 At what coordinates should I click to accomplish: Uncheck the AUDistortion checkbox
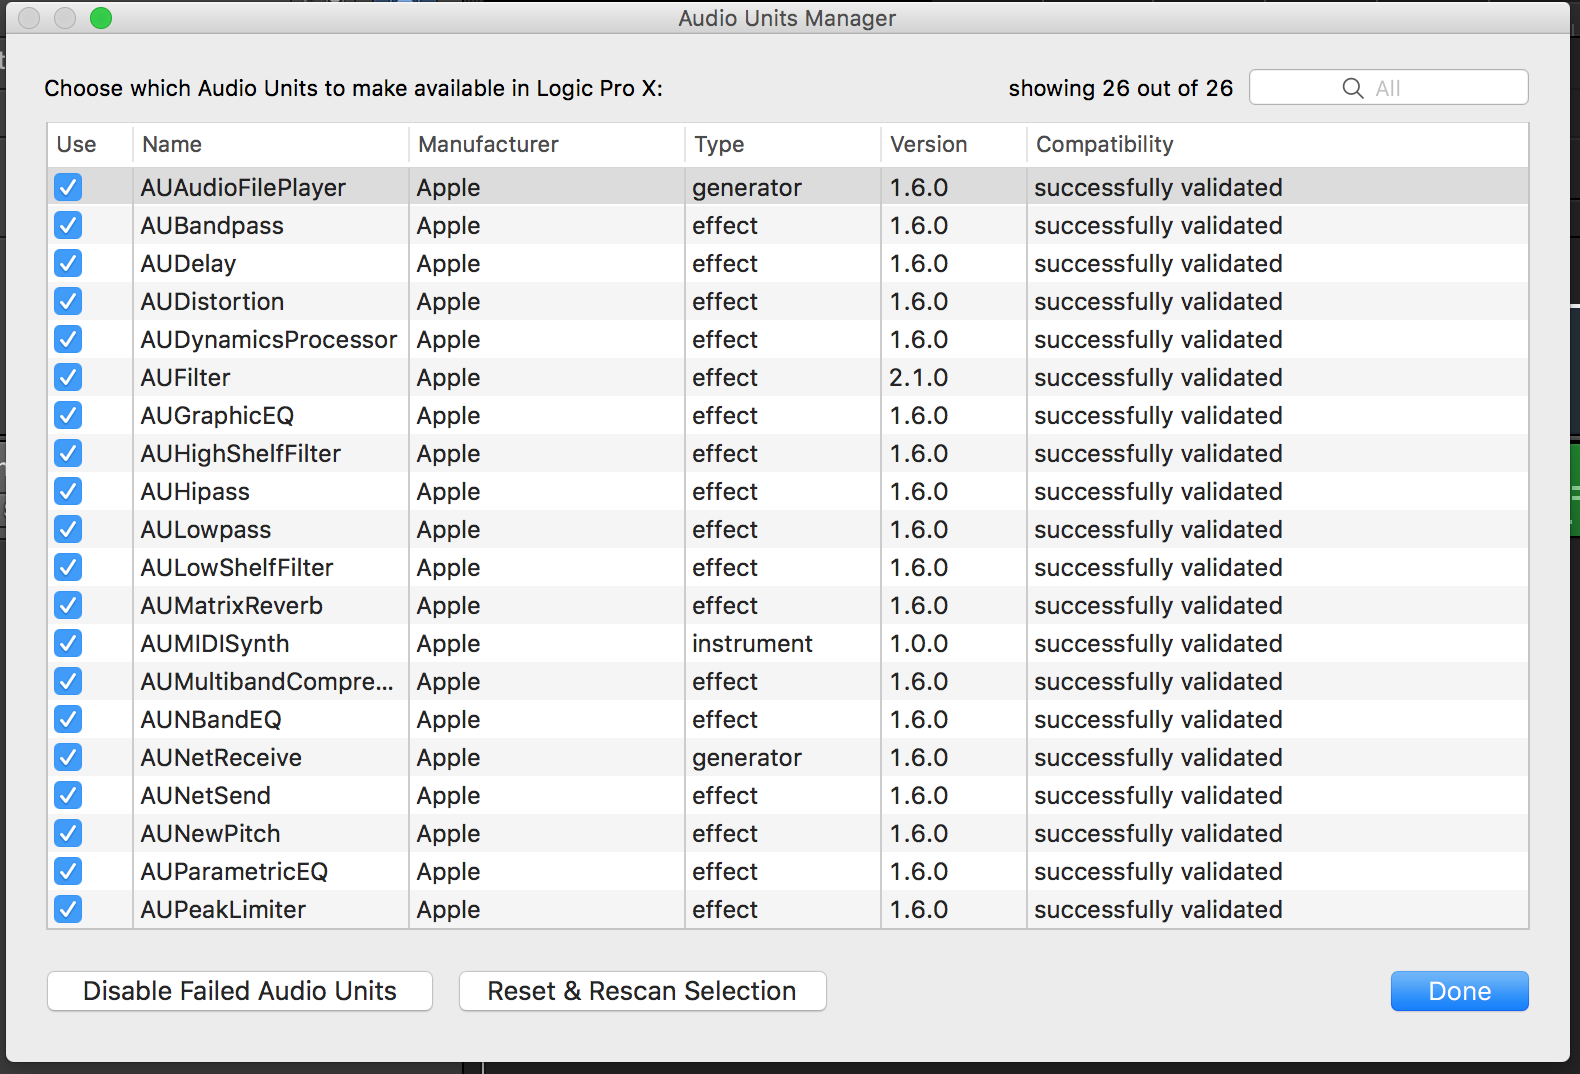tap(68, 301)
